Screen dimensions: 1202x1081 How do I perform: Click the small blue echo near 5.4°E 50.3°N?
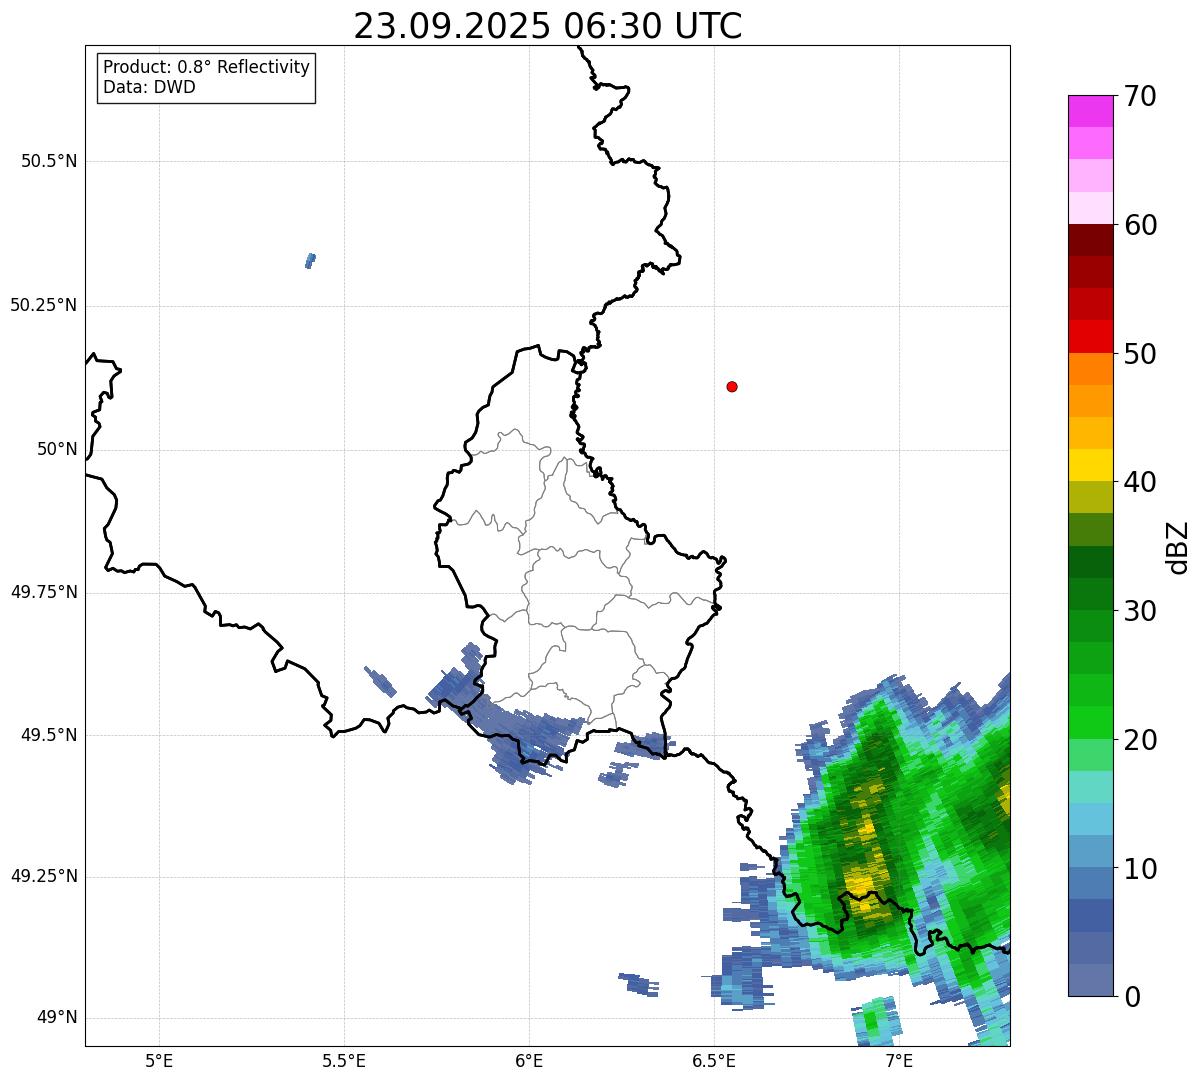(x=310, y=261)
